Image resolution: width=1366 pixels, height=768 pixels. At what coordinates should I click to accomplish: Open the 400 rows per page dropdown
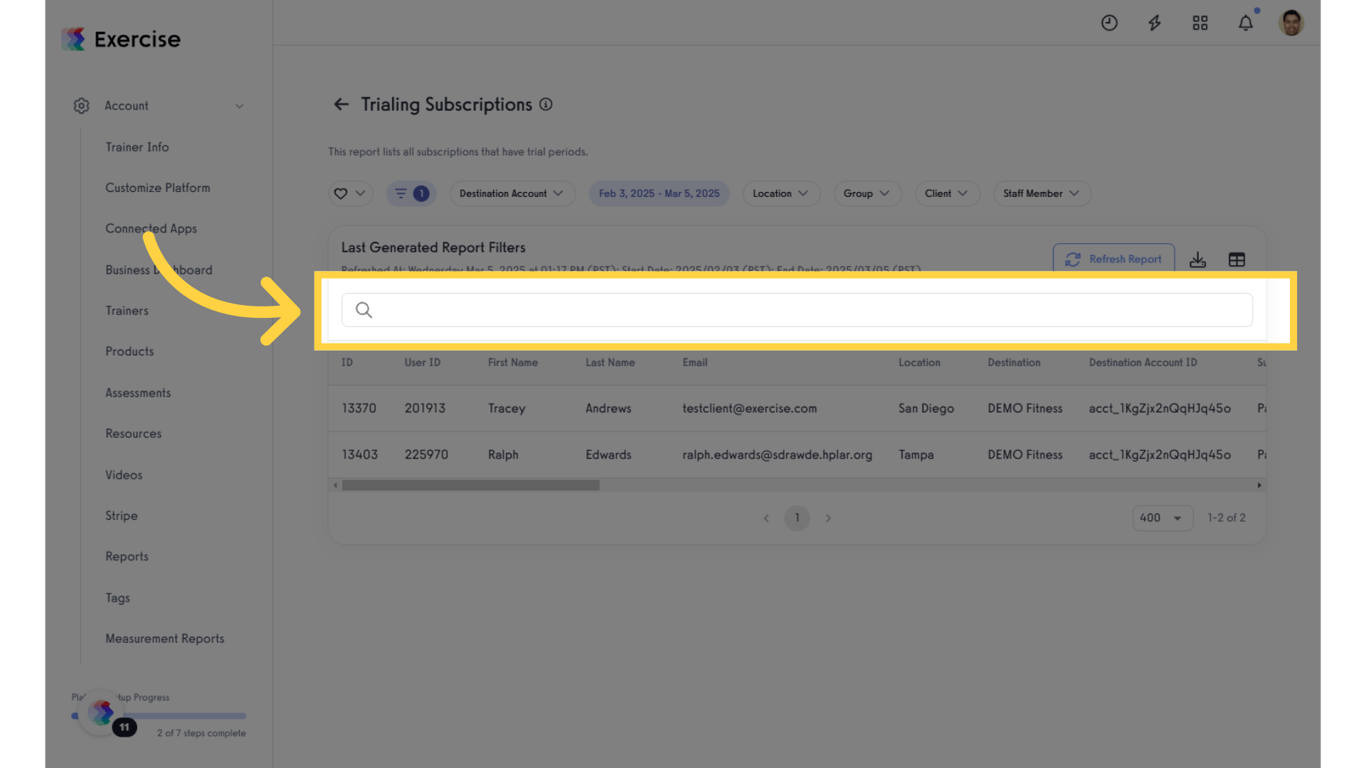(1162, 518)
